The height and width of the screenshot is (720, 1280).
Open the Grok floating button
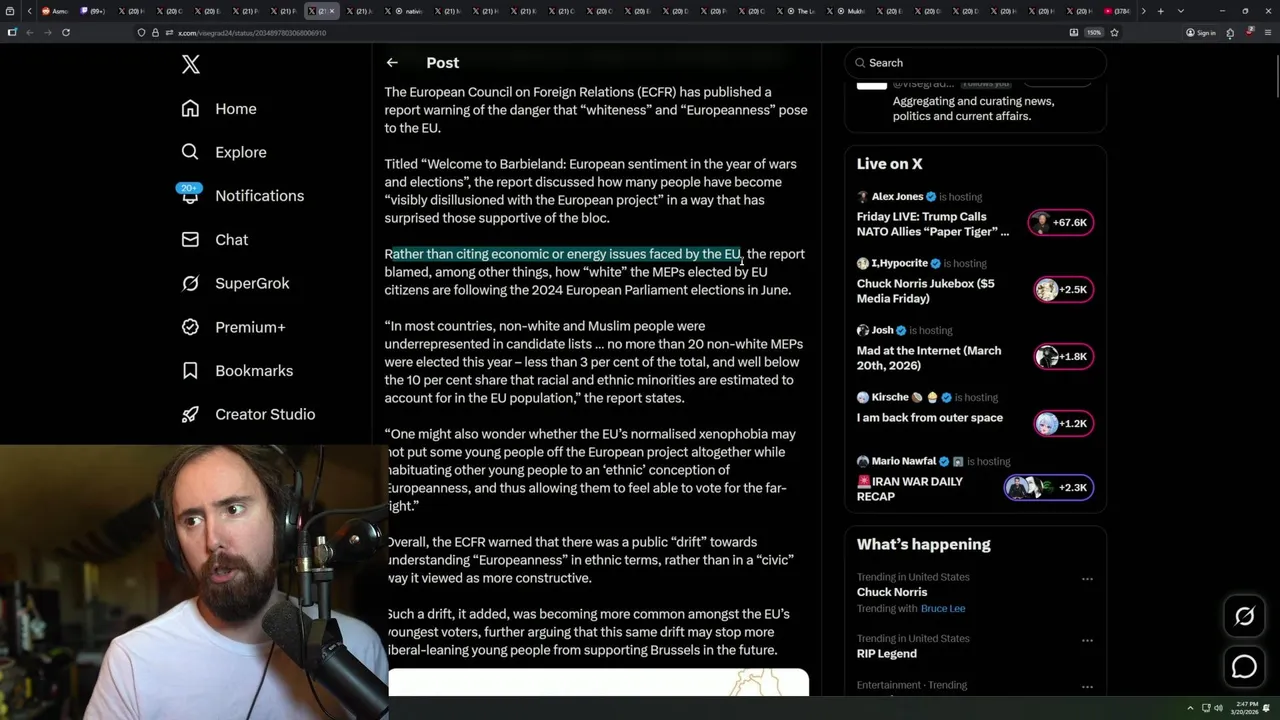click(x=1244, y=617)
